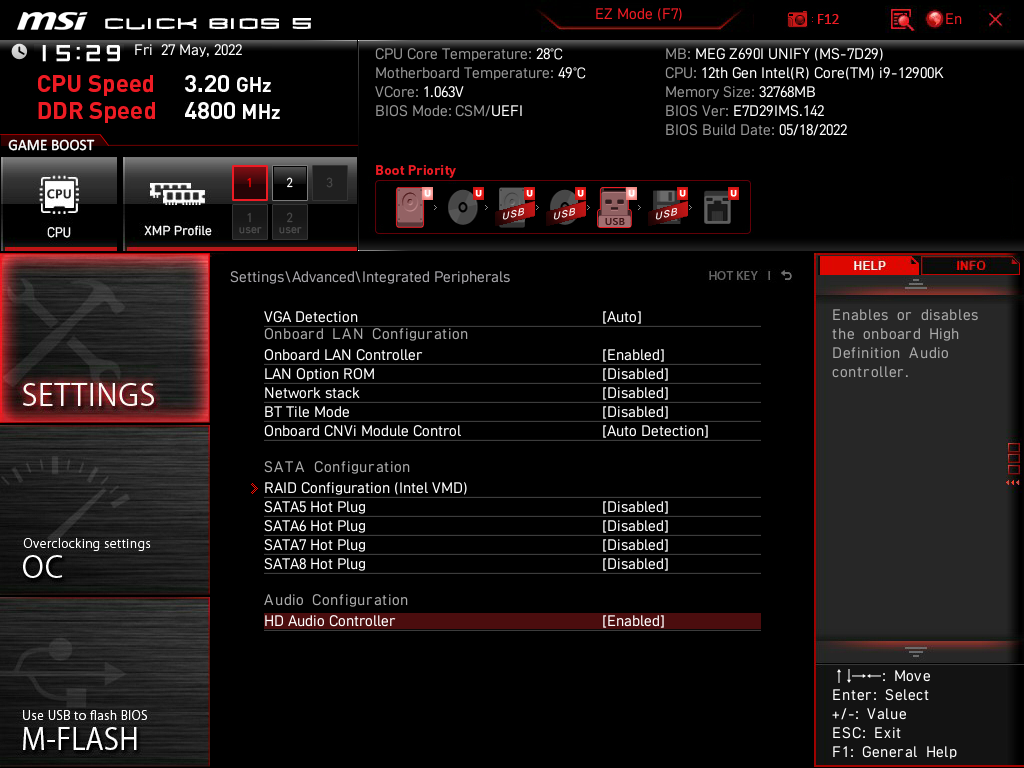
Task: Enable XMP Profile 2
Action: [x=289, y=183]
